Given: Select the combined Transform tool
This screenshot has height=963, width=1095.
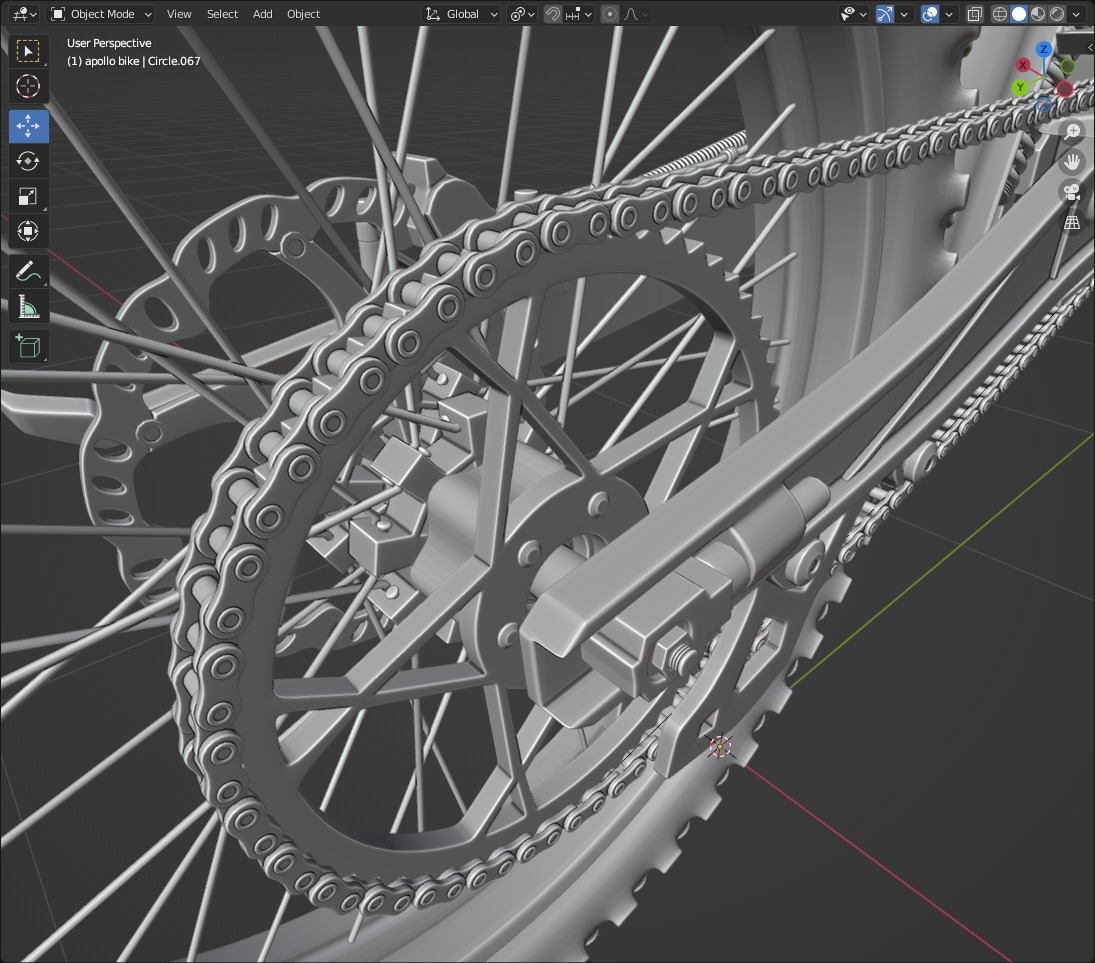Looking at the screenshot, I should (28, 231).
